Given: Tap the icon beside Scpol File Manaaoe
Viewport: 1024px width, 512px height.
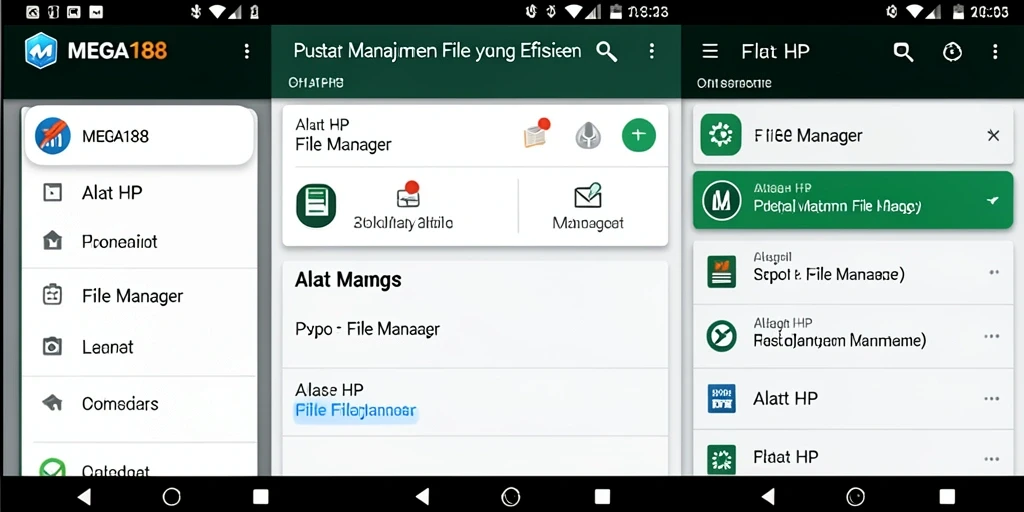Looking at the screenshot, I should [722, 272].
